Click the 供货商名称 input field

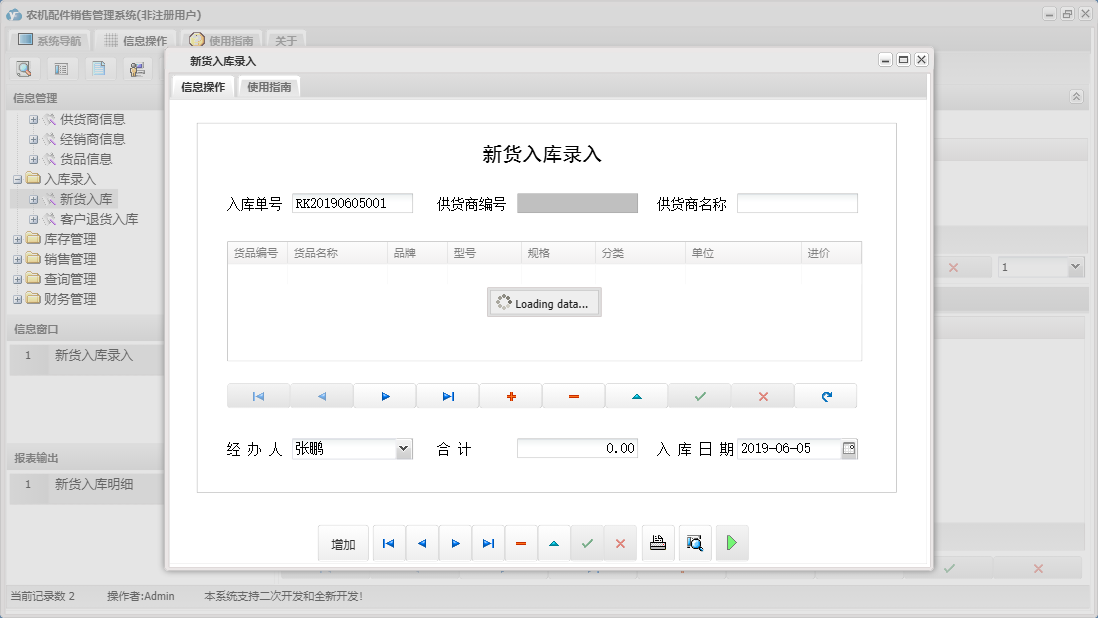(x=797, y=203)
